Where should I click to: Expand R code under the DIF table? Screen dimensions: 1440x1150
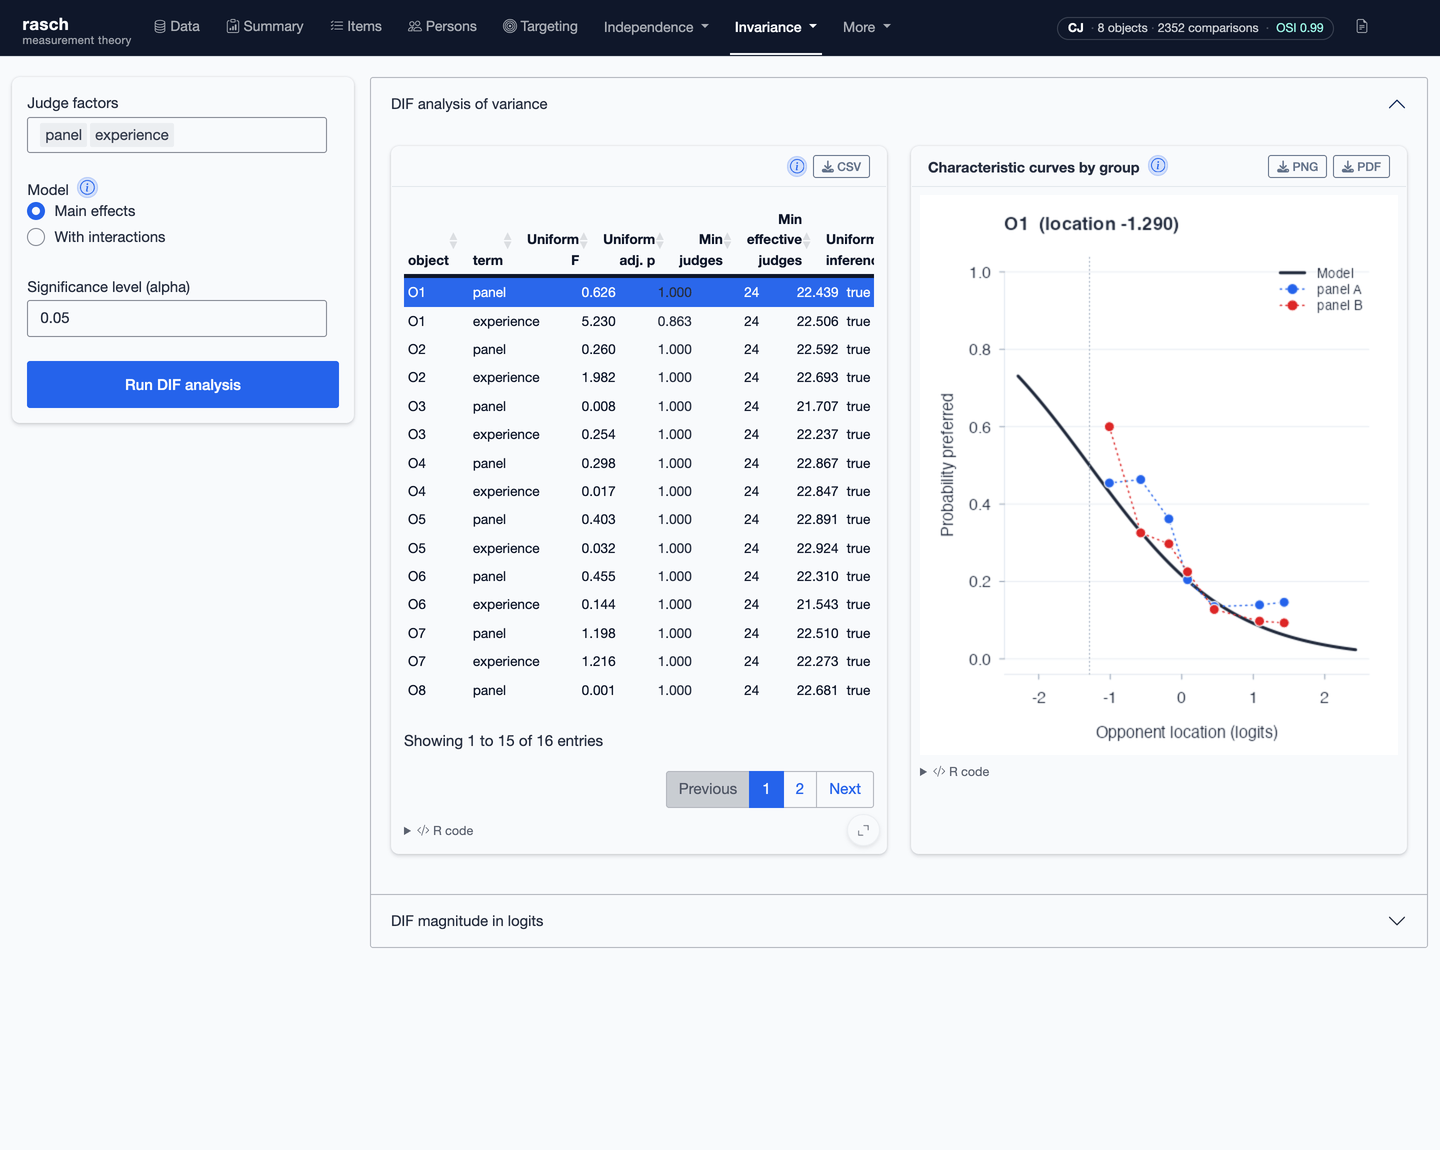(x=439, y=831)
